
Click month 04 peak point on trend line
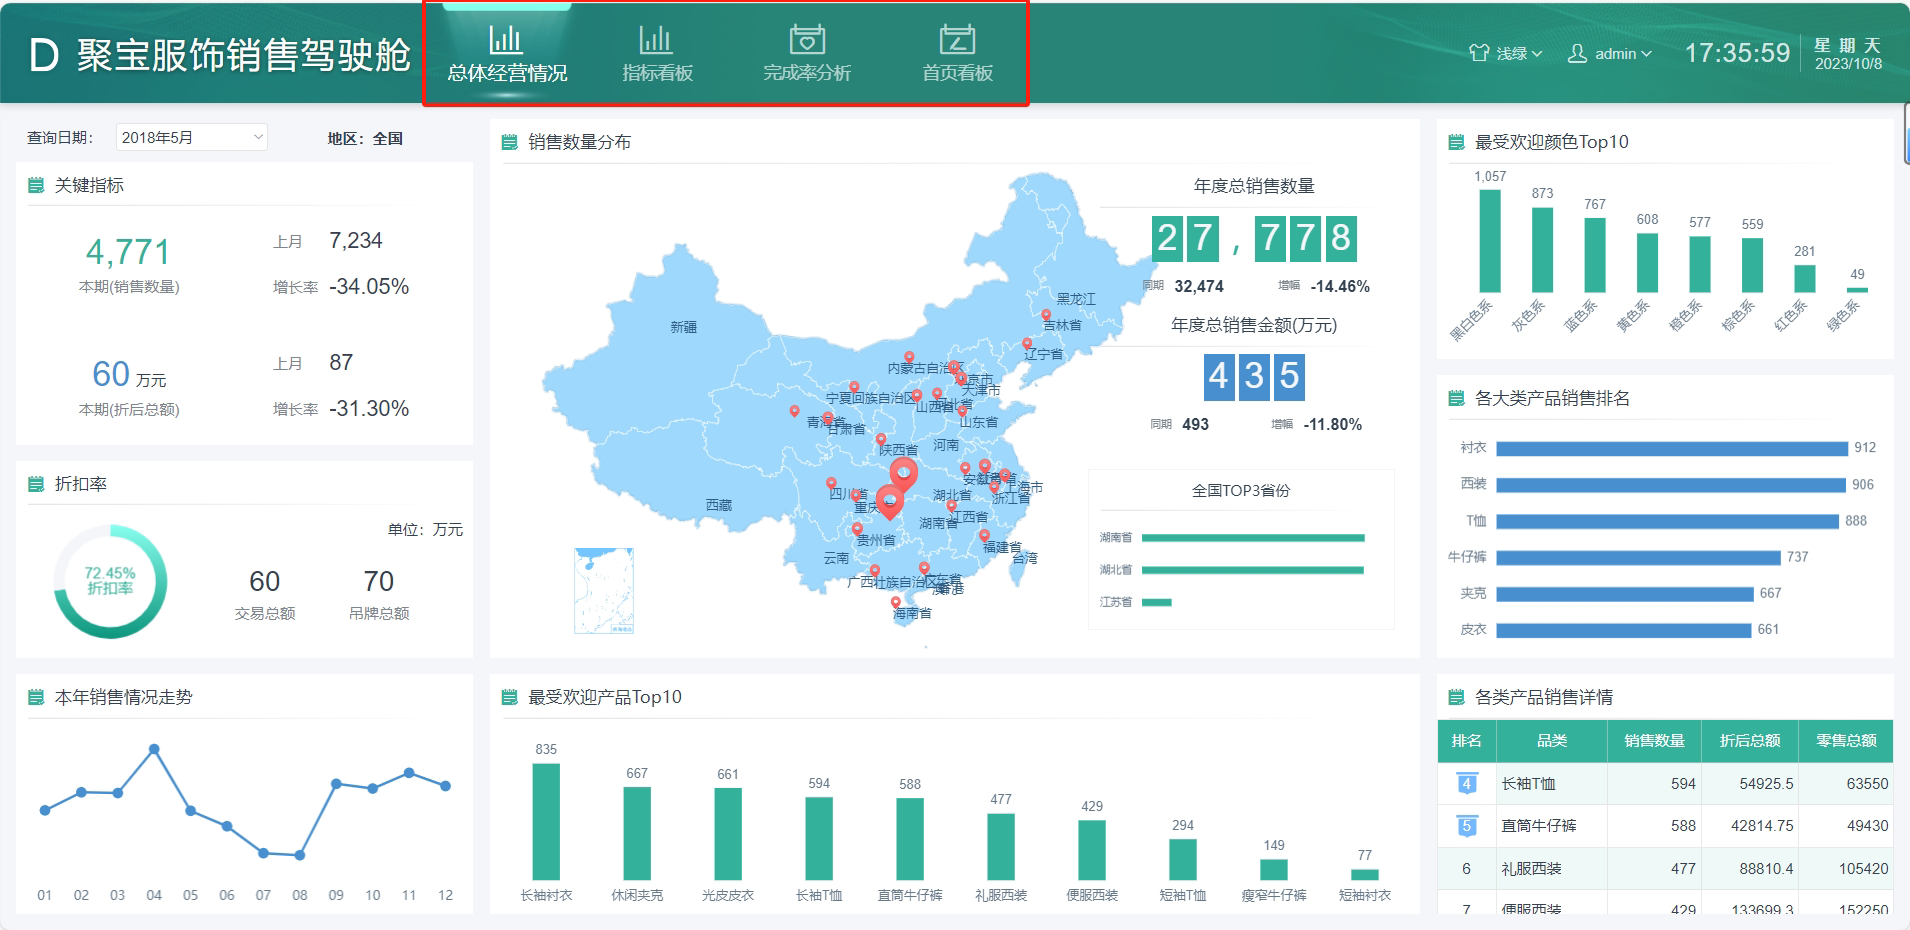click(154, 748)
